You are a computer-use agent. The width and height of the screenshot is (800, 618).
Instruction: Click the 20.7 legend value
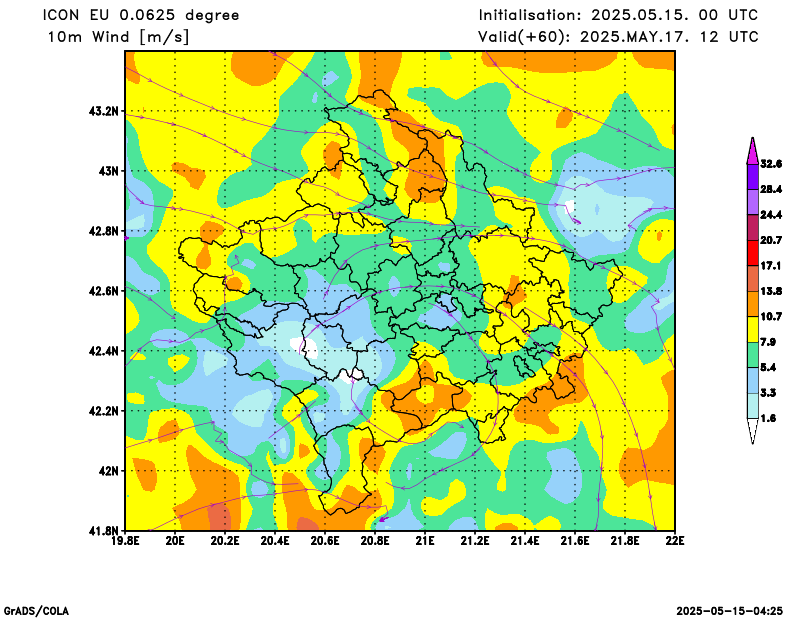click(x=771, y=240)
